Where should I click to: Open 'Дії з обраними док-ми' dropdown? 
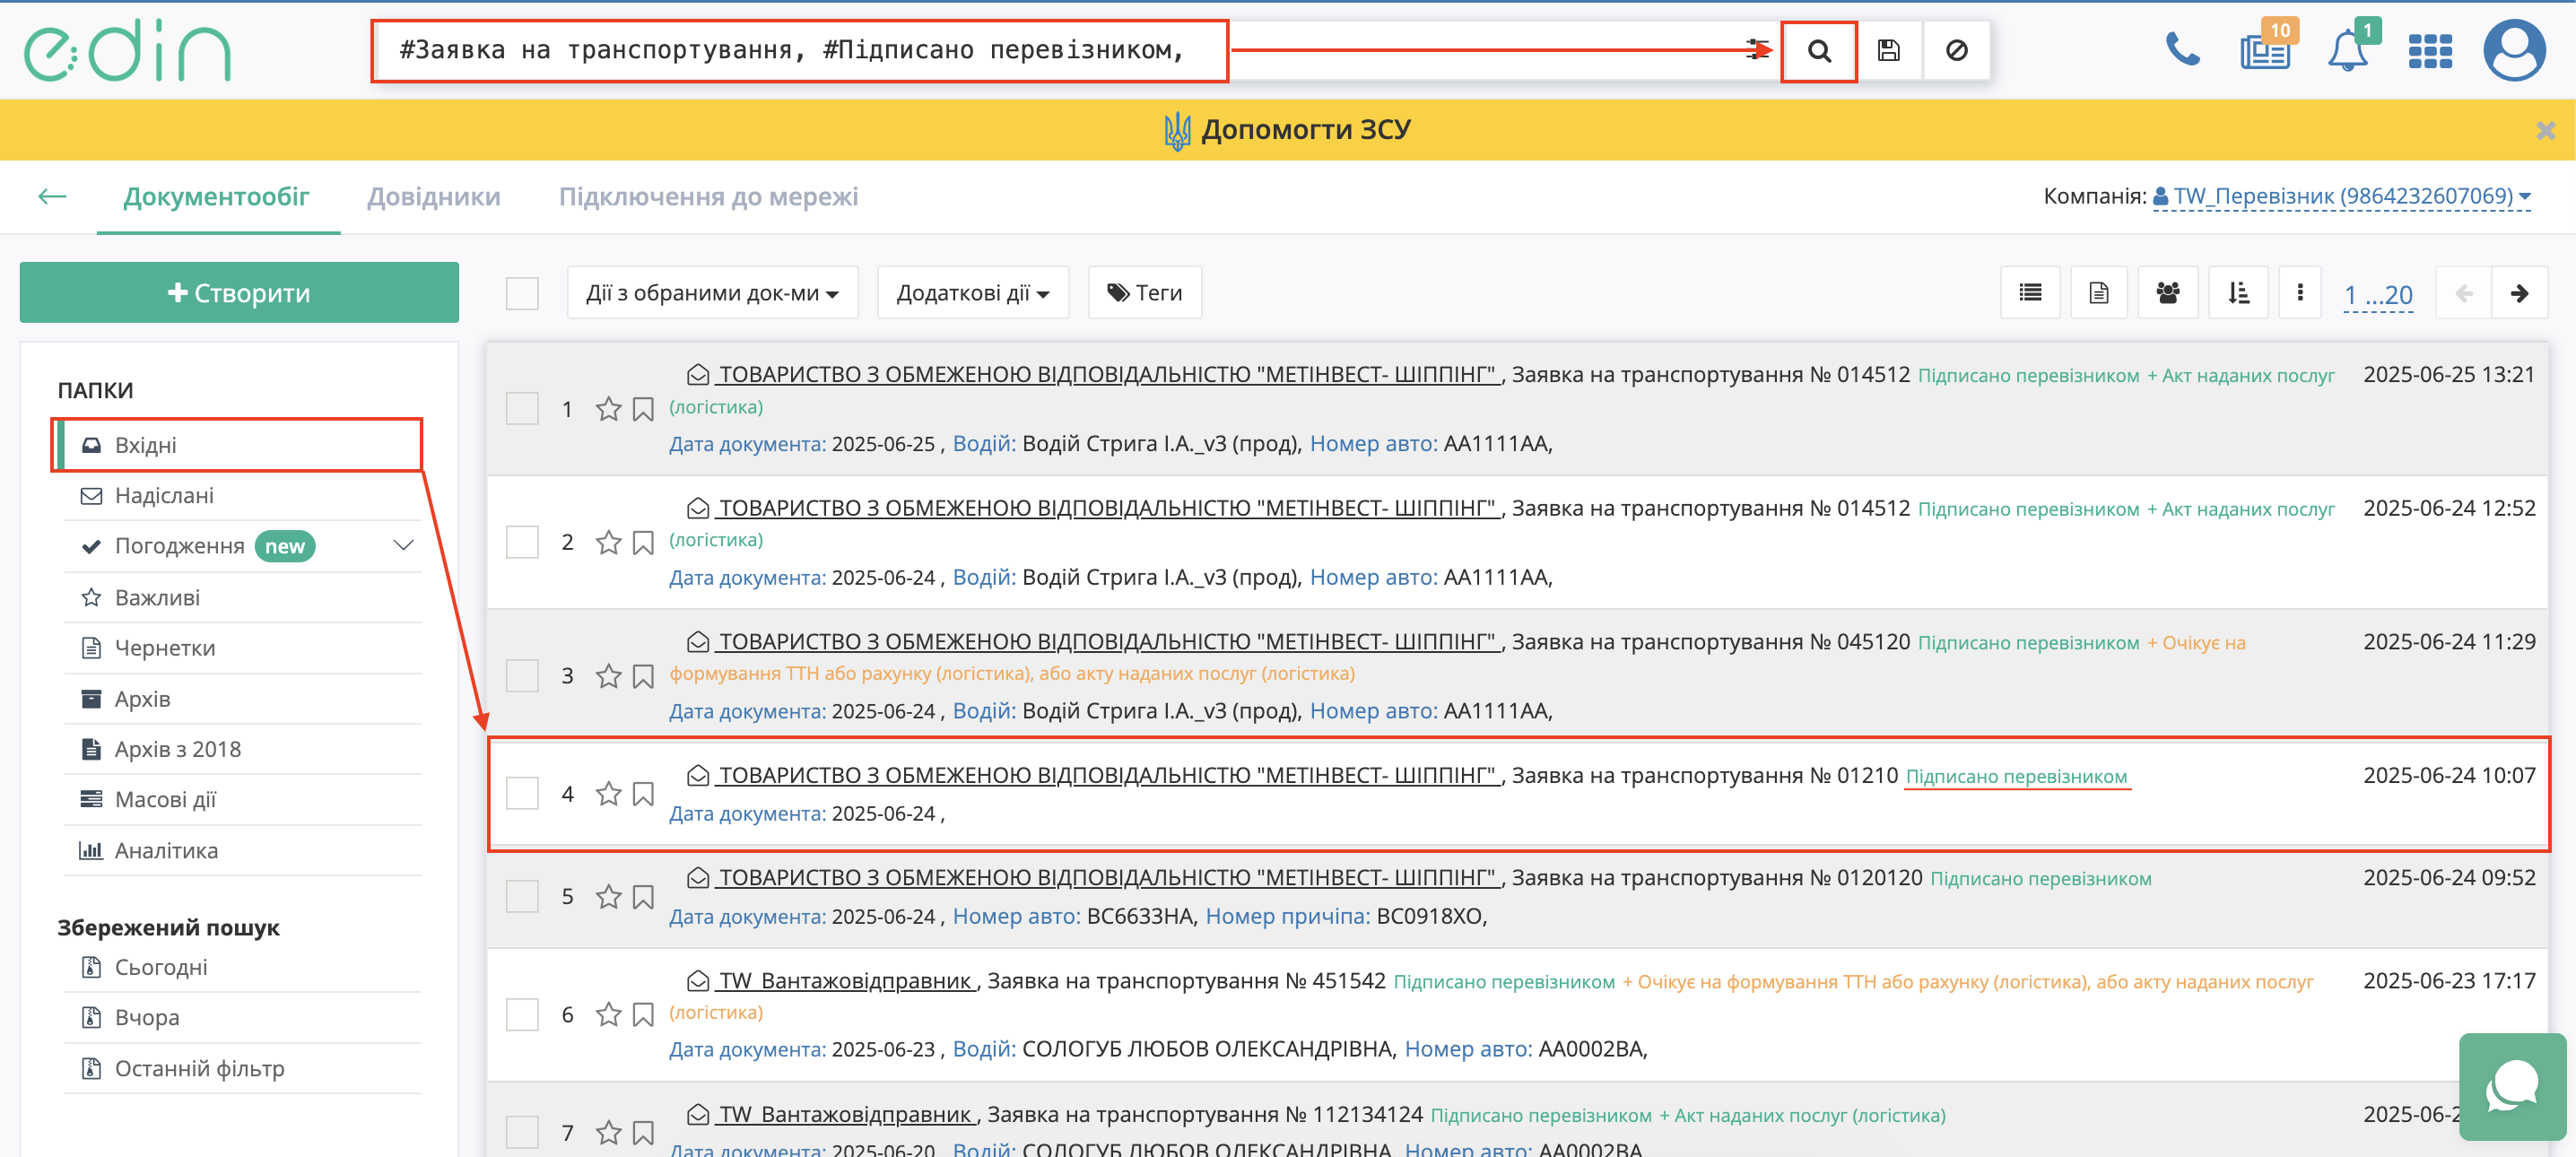pos(712,293)
